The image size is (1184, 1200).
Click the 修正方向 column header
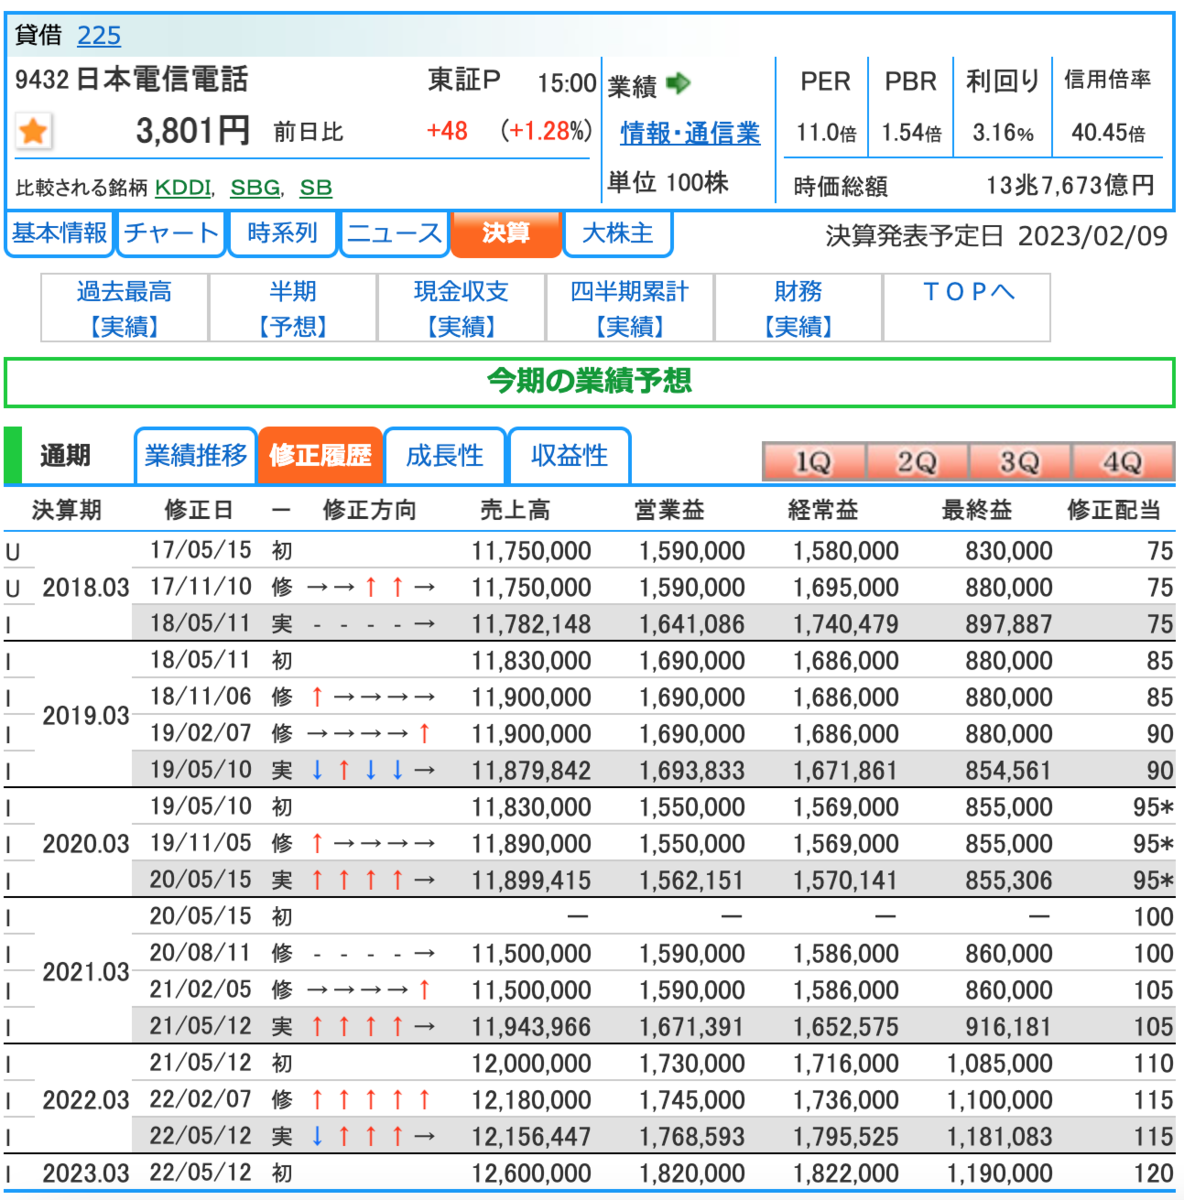[369, 511]
